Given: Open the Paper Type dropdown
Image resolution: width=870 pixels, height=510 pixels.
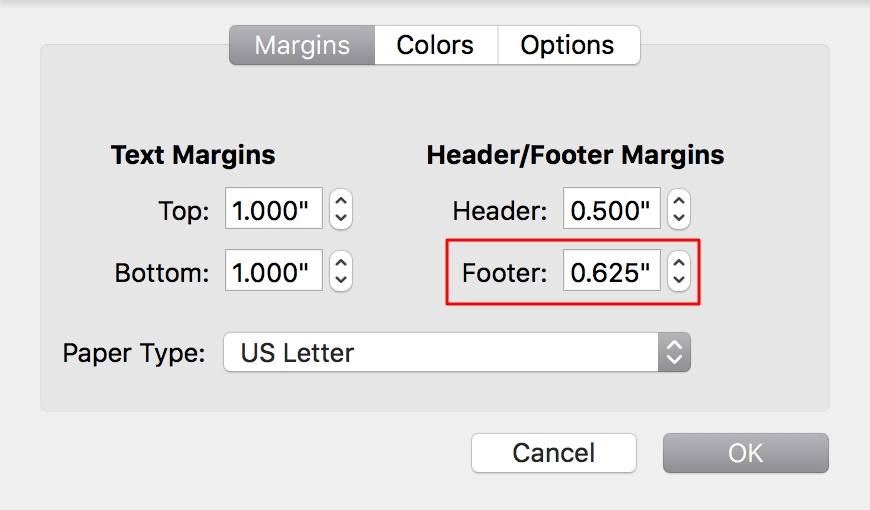Looking at the screenshot, I should coord(456,352).
